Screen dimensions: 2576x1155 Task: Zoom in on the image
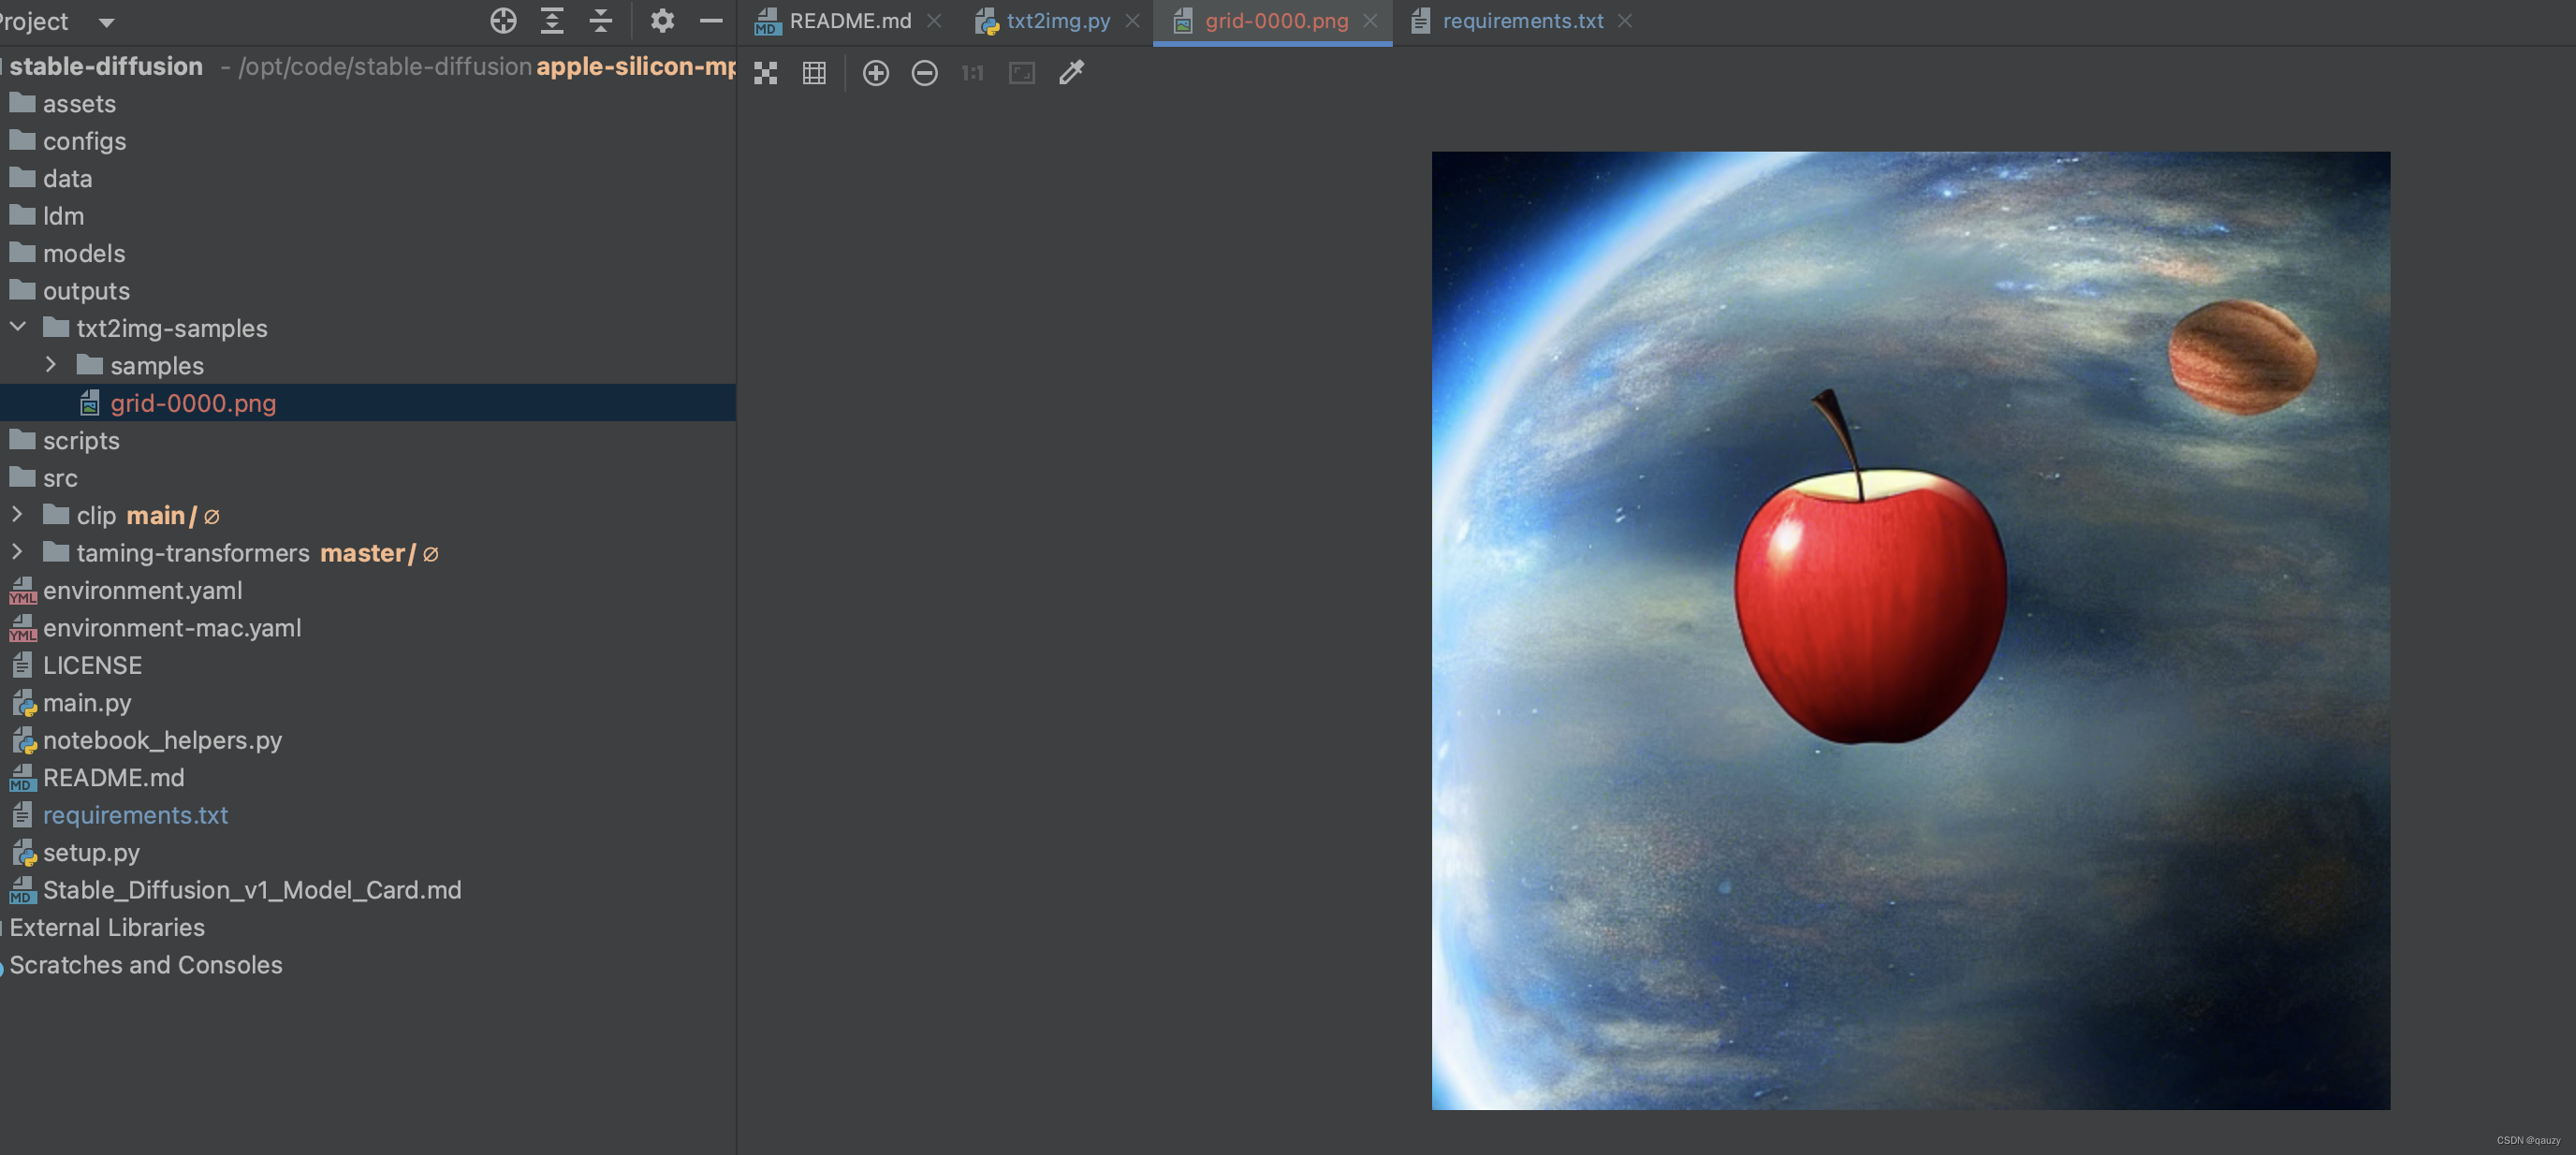coord(875,73)
